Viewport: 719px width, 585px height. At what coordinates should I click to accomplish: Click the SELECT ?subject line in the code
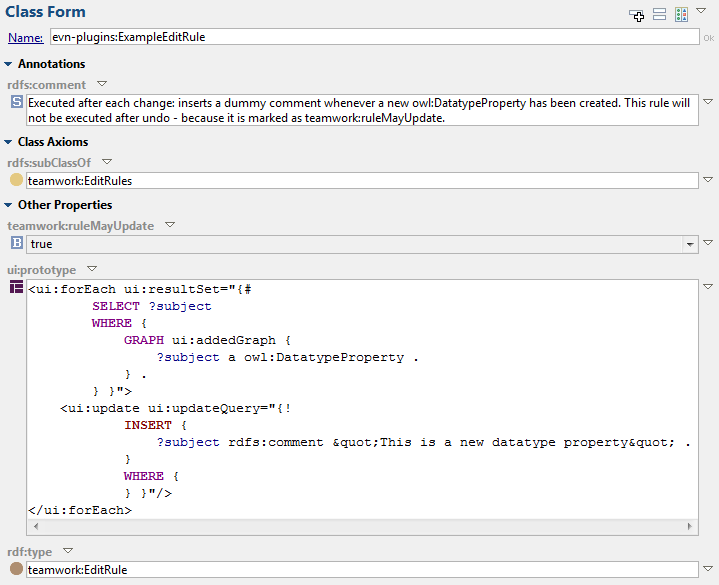(x=152, y=306)
